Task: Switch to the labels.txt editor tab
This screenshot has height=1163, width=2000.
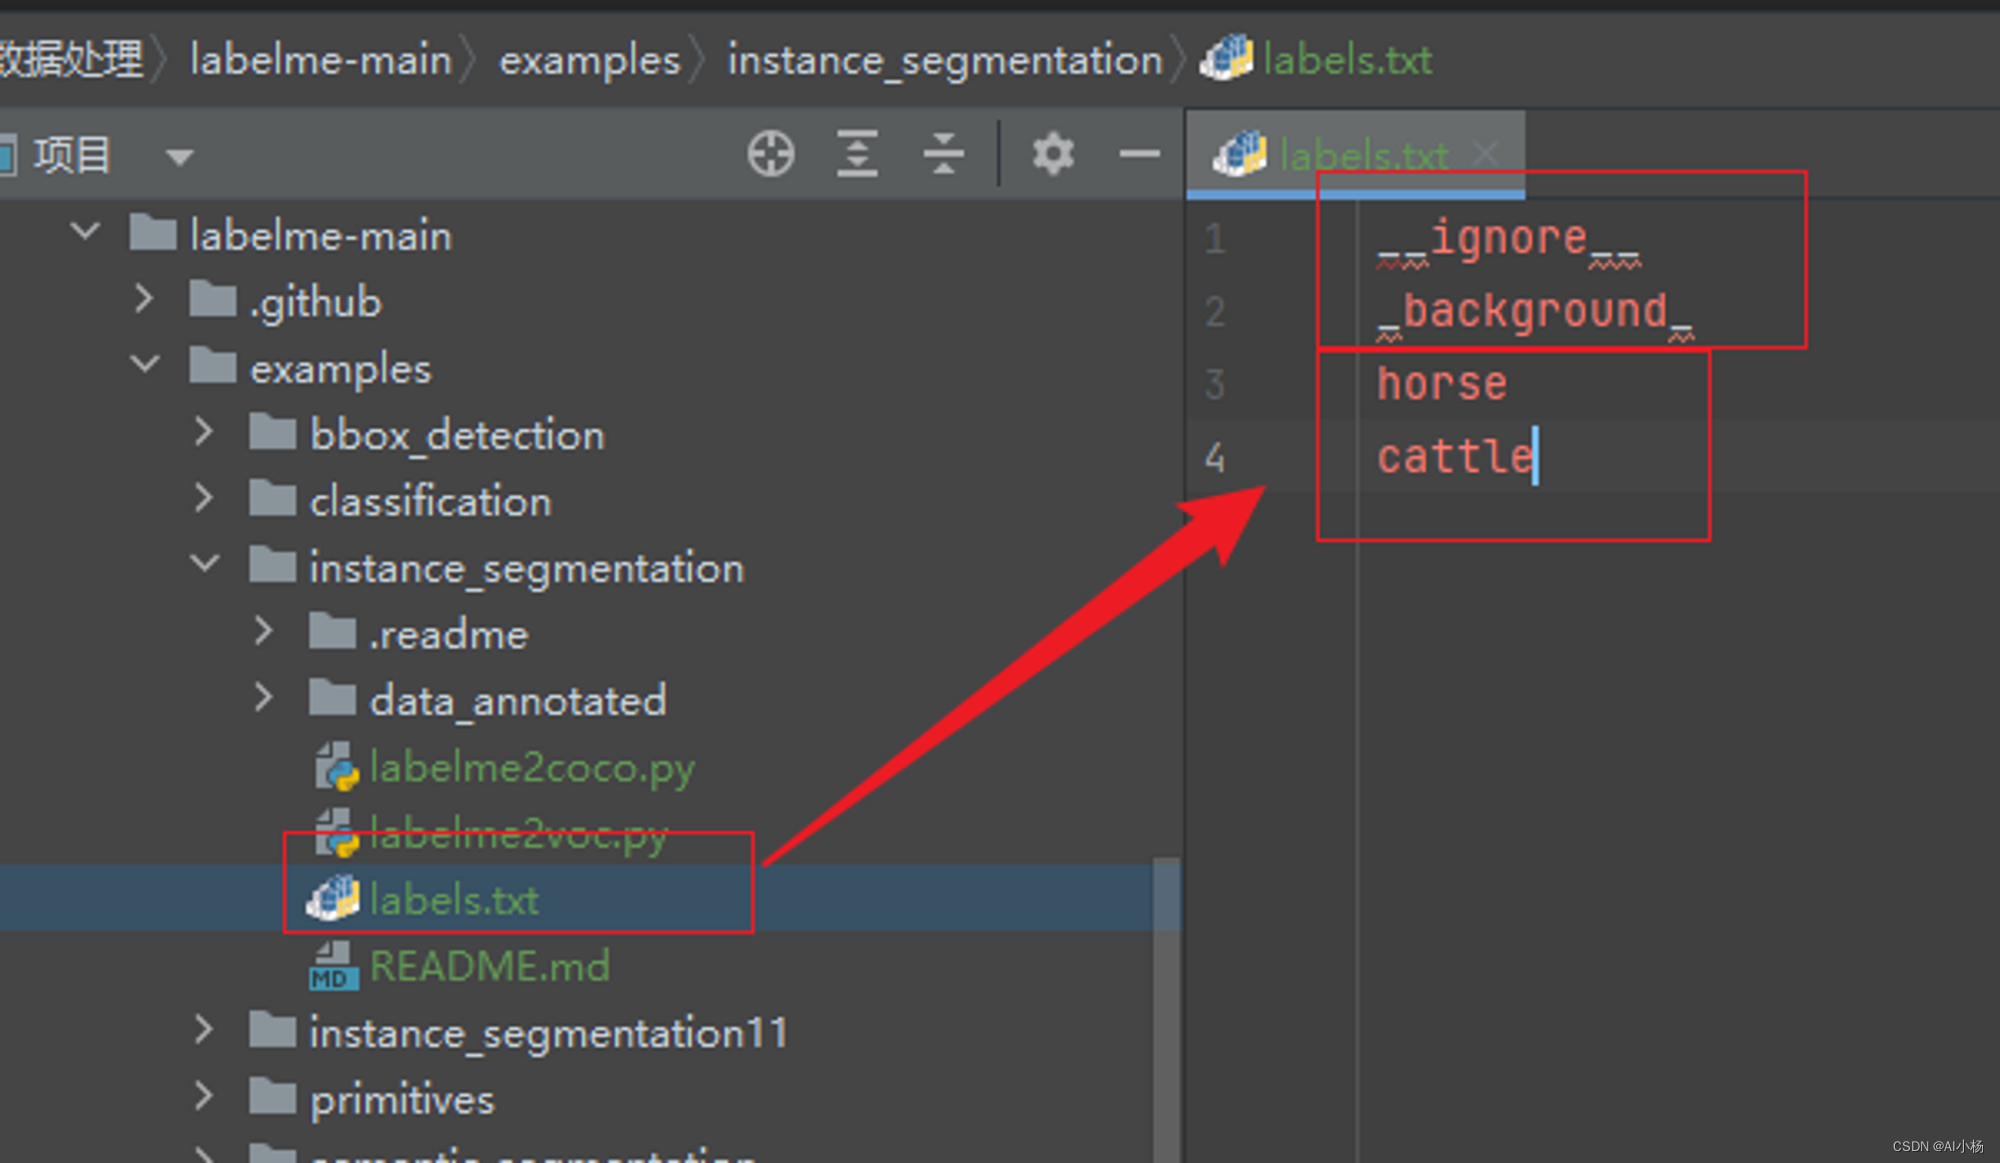Action: coord(1361,155)
